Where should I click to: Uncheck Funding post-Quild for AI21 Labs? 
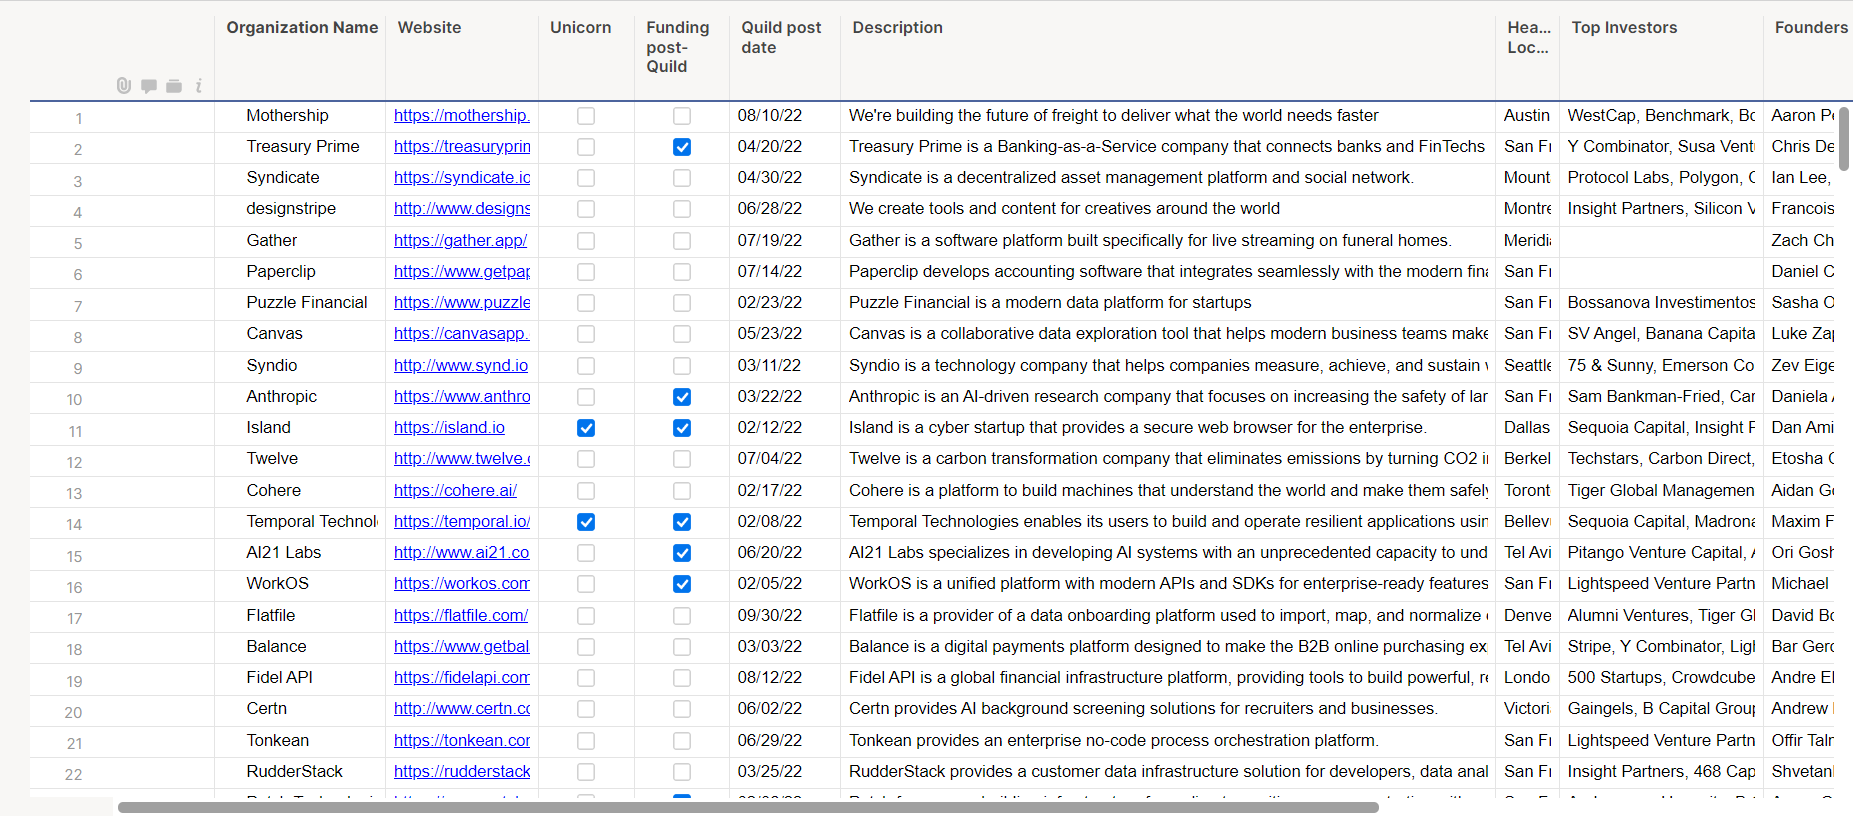tap(682, 553)
